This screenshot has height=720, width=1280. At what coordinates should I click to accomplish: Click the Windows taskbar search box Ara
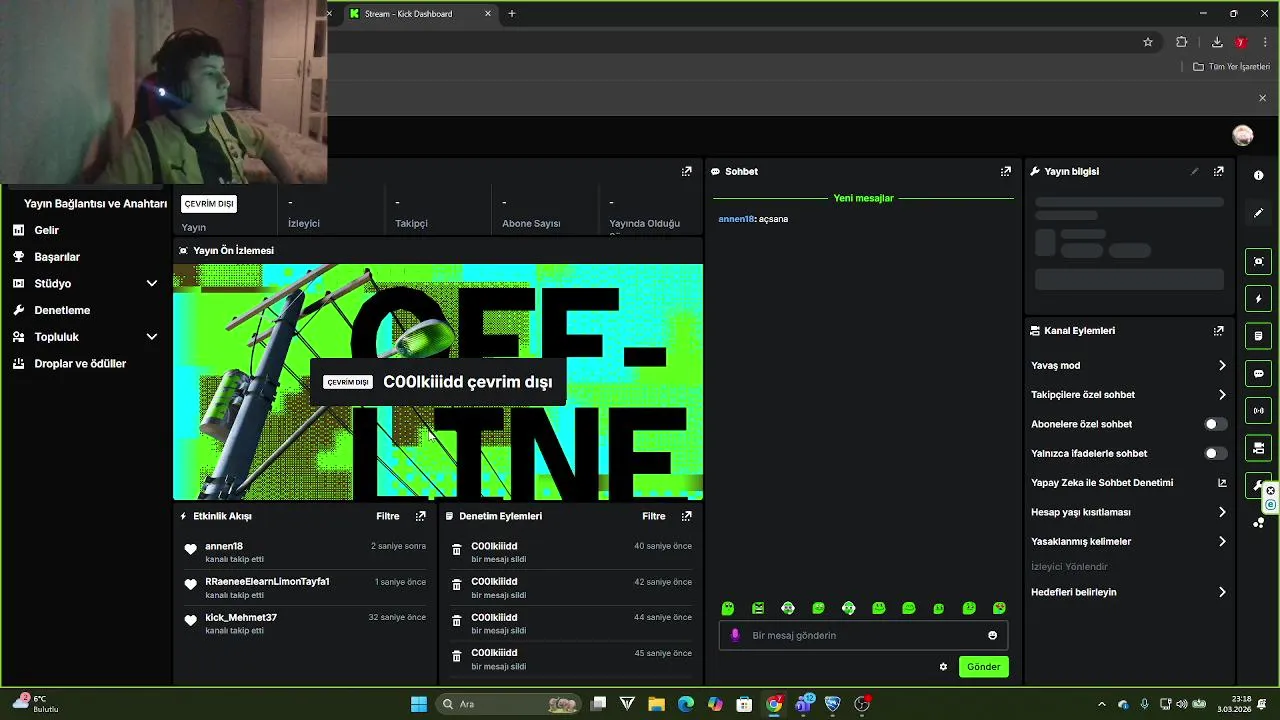click(508, 704)
